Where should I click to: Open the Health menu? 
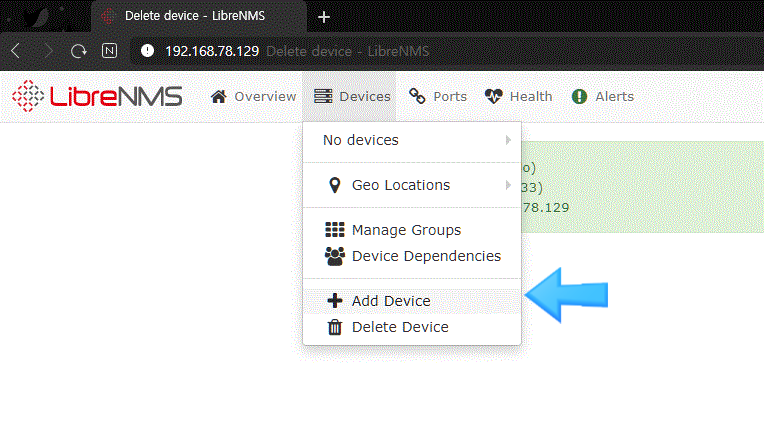[531, 96]
